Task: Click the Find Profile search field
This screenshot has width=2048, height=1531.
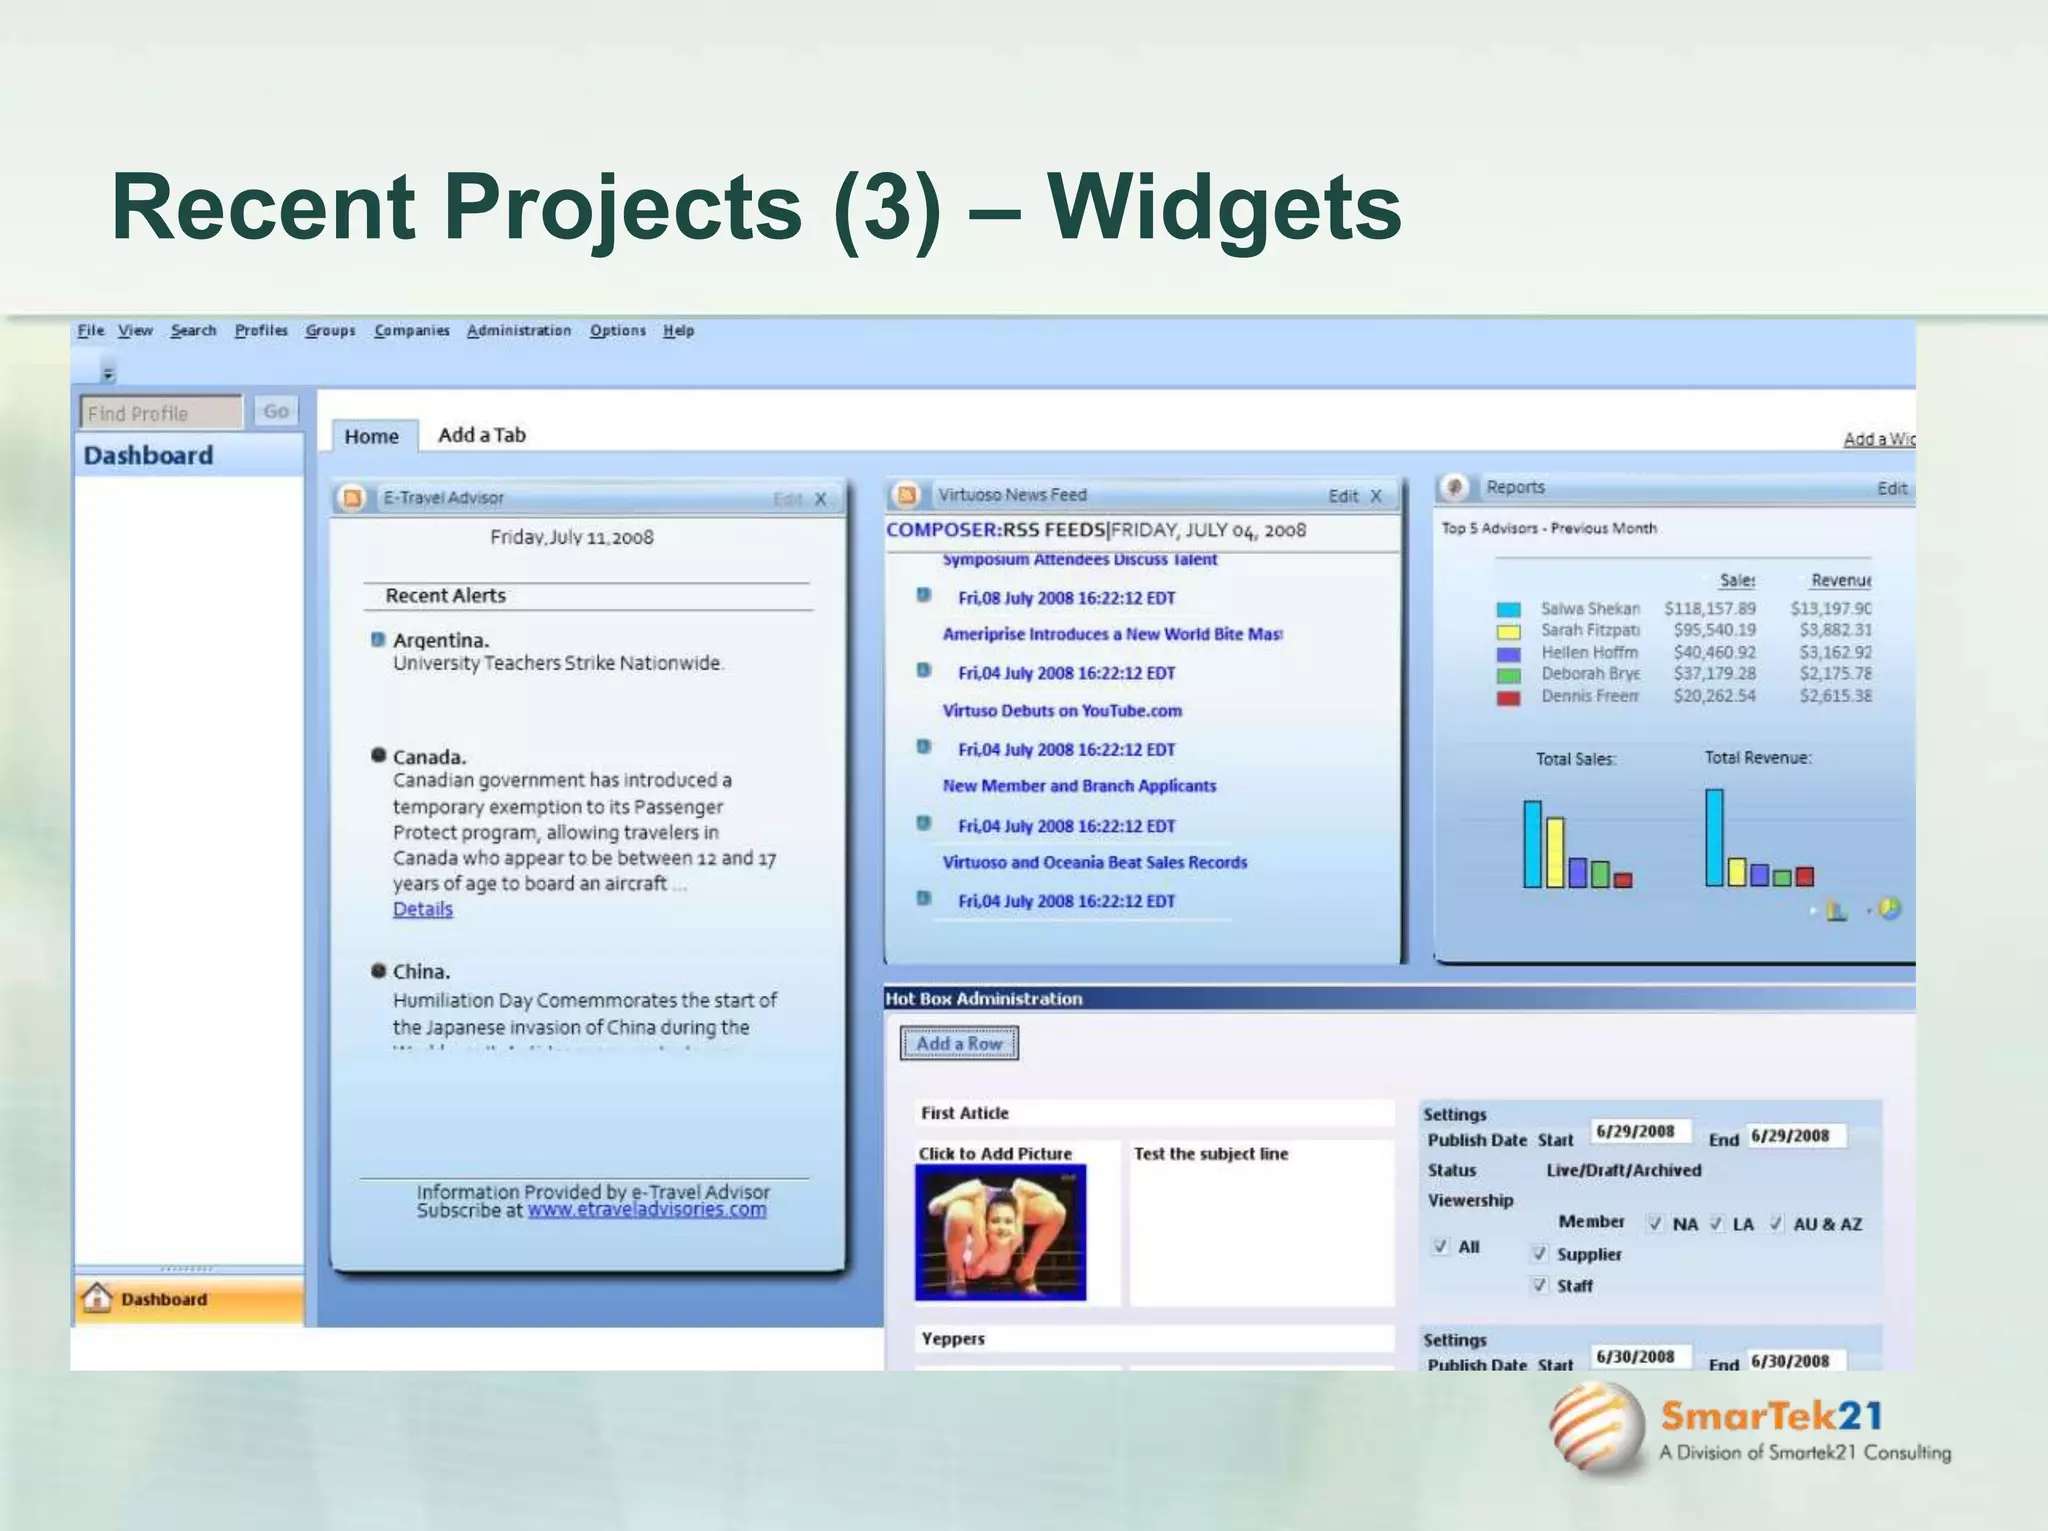Action: pyautogui.click(x=160, y=413)
